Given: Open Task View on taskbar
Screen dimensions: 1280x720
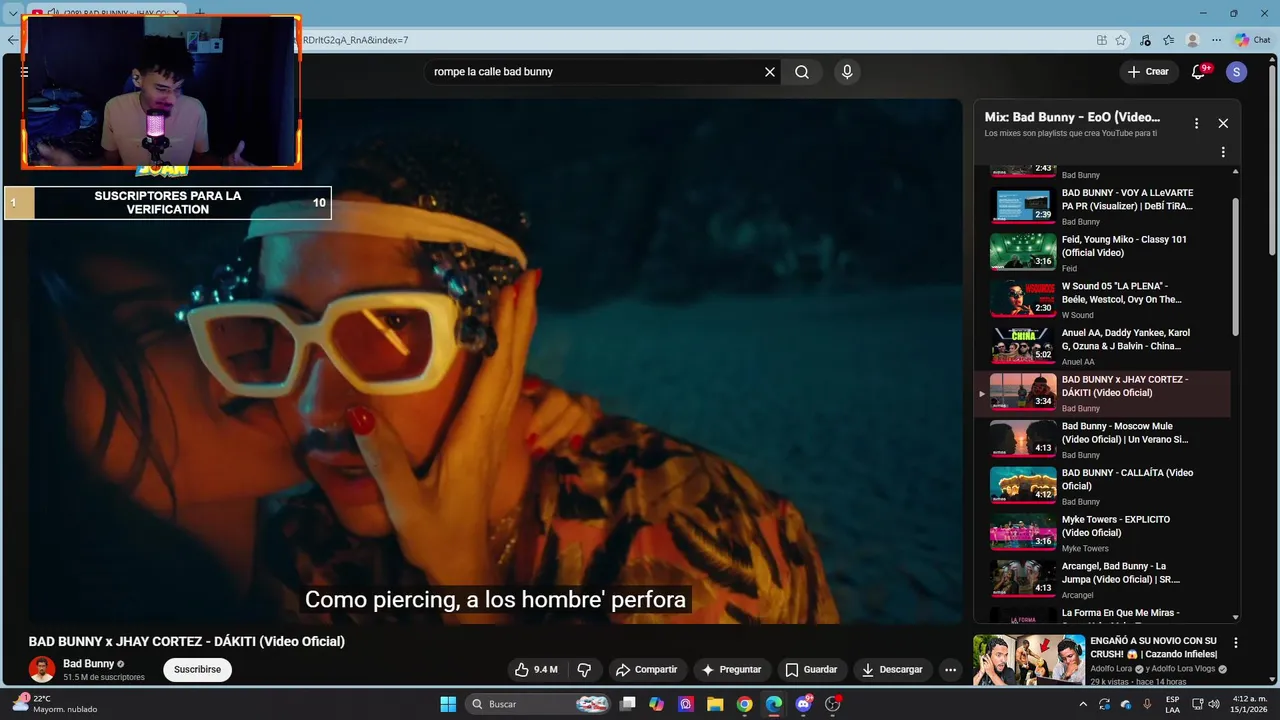Looking at the screenshot, I should click(x=628, y=704).
